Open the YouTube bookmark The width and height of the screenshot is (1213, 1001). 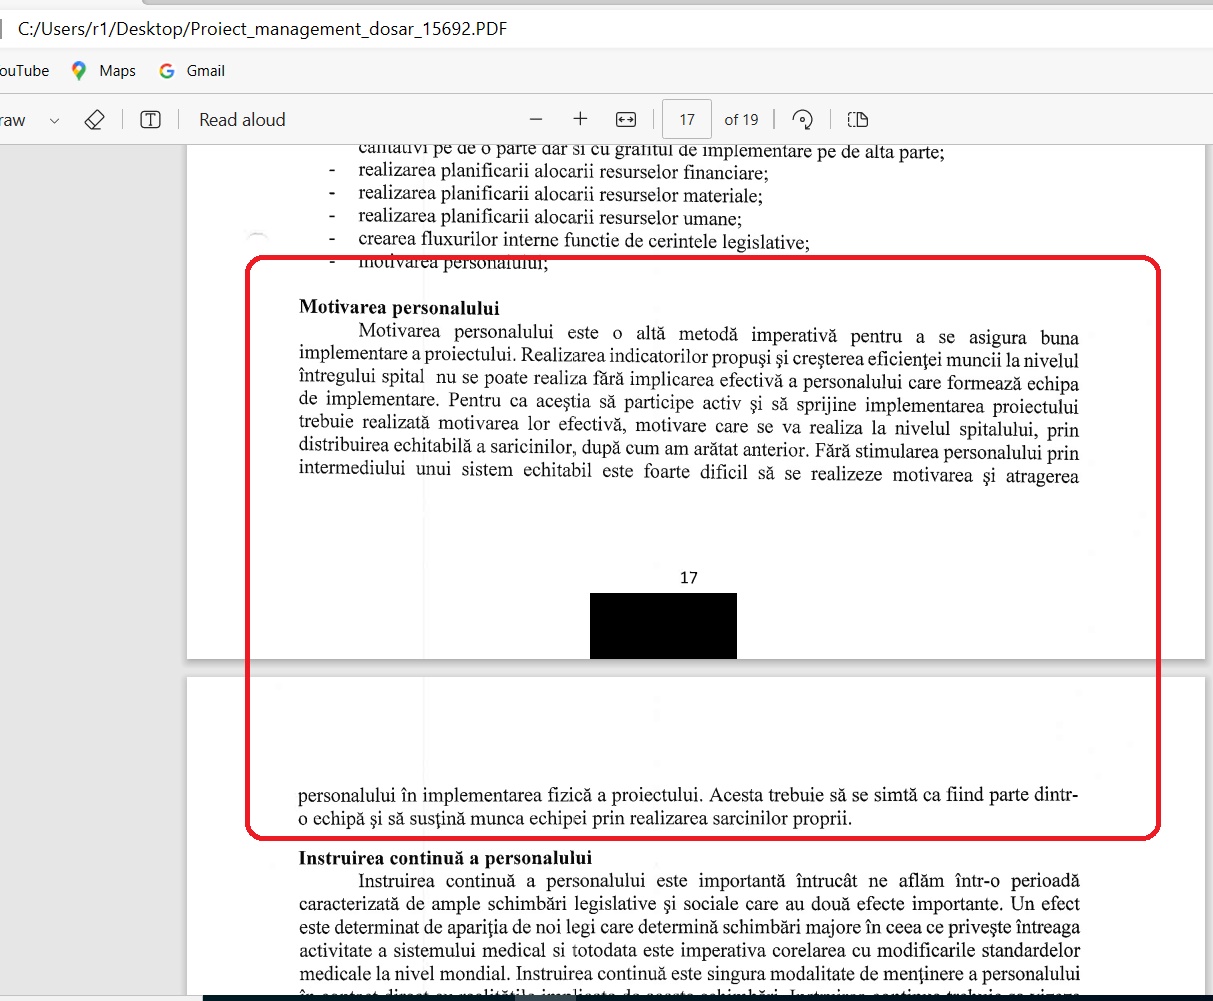[x=24, y=71]
